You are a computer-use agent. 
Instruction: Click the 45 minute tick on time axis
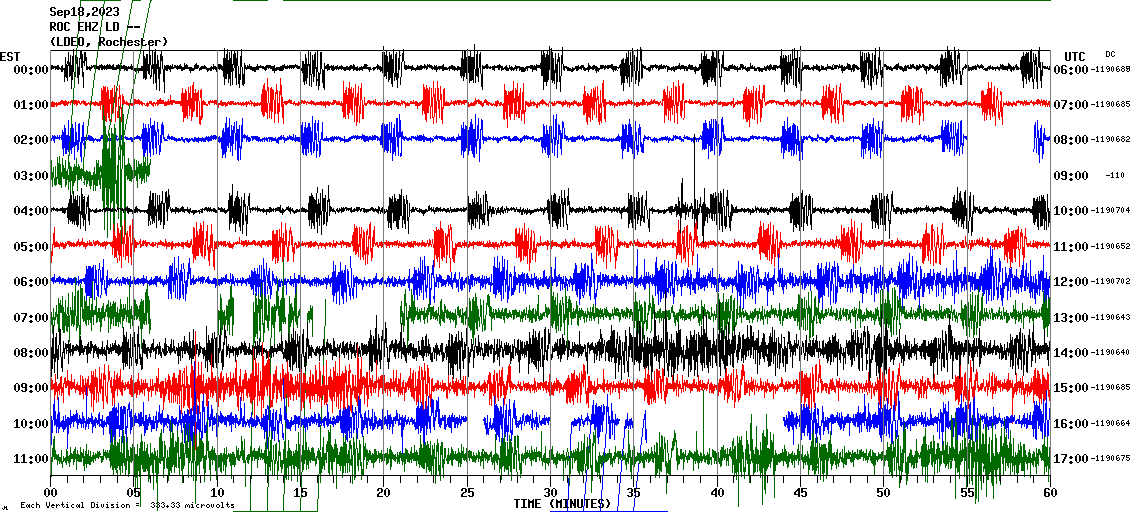pyautogui.click(x=800, y=493)
